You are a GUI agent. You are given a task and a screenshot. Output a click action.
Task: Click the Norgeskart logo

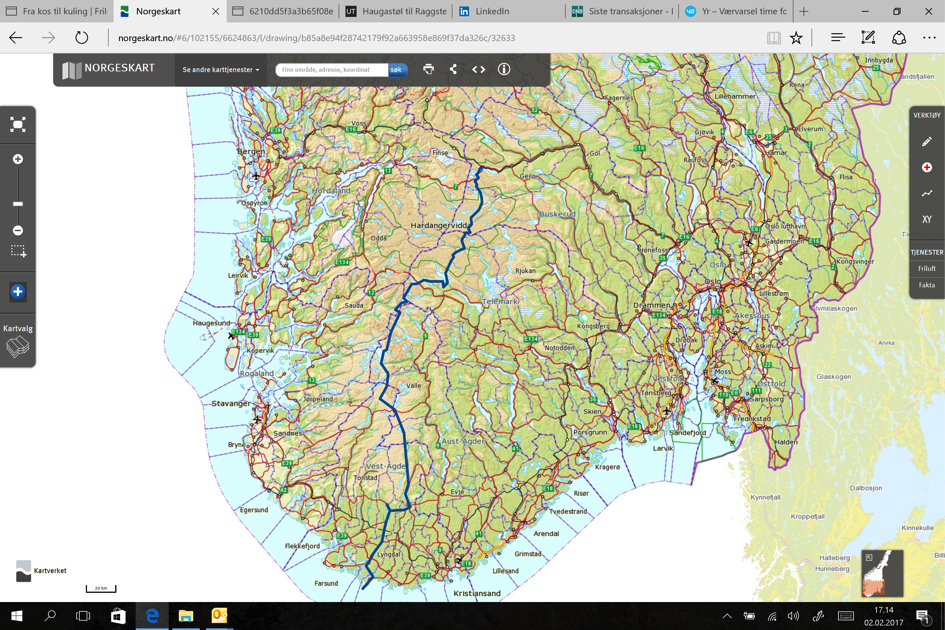(x=108, y=69)
